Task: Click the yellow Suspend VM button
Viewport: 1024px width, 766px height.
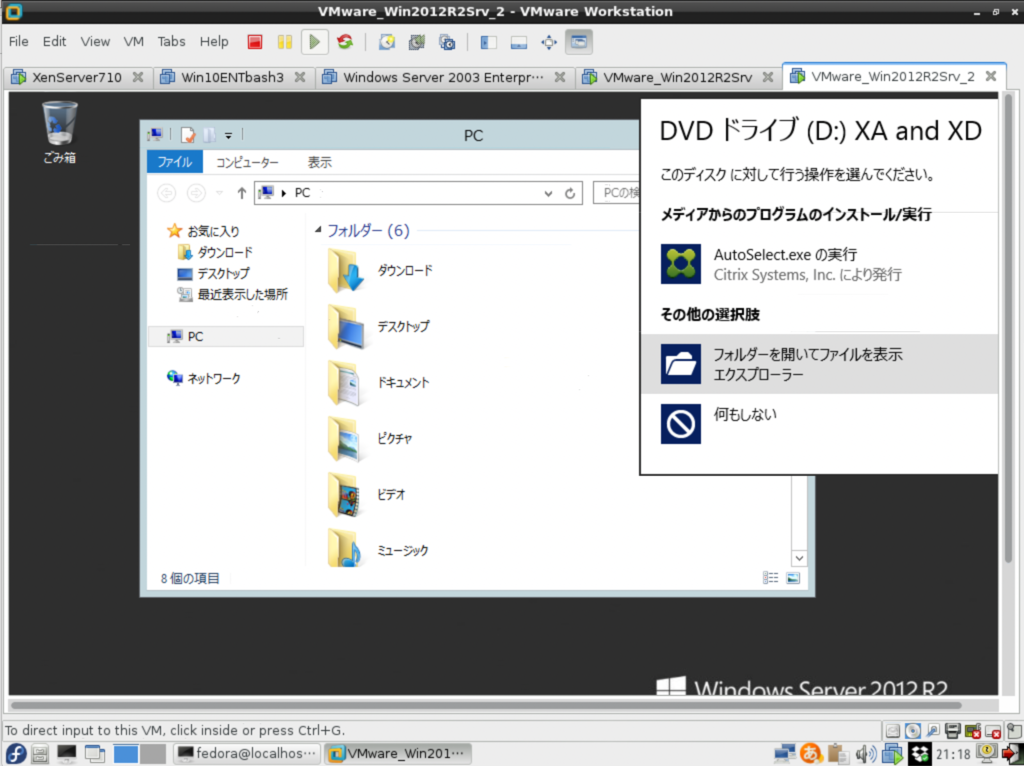Action: [285, 42]
